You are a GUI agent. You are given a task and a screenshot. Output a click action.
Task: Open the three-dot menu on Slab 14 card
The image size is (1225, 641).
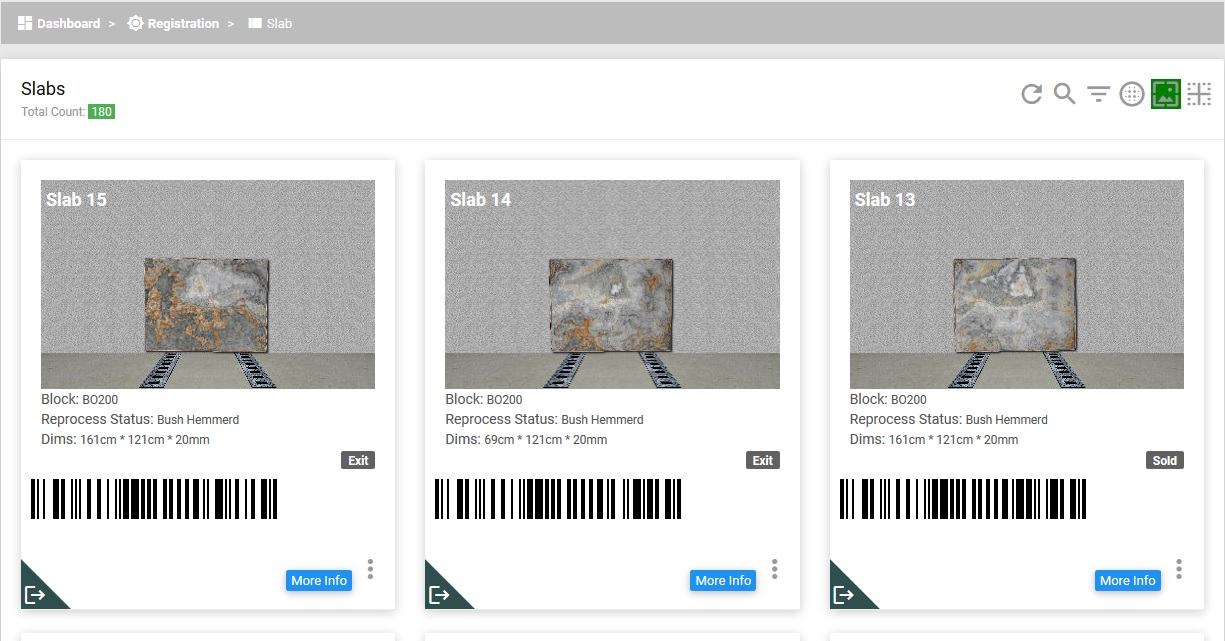click(774, 569)
